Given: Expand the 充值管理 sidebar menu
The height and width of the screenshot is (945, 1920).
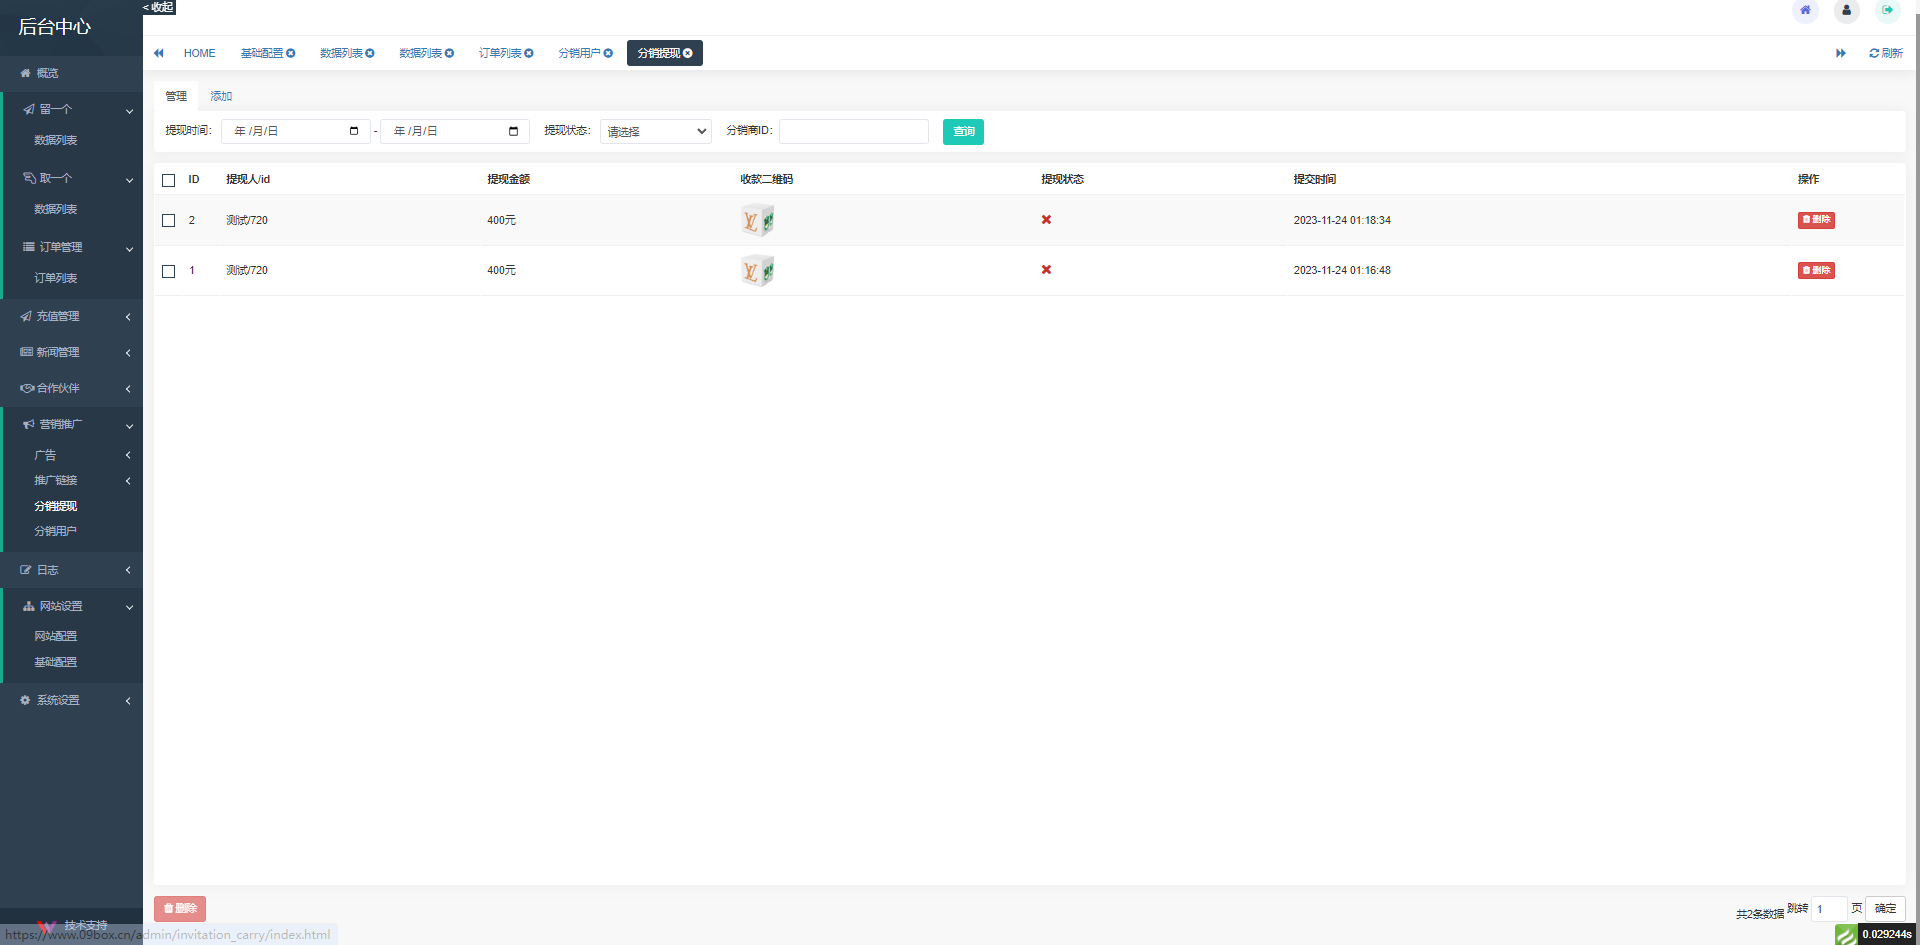Looking at the screenshot, I should pos(72,317).
